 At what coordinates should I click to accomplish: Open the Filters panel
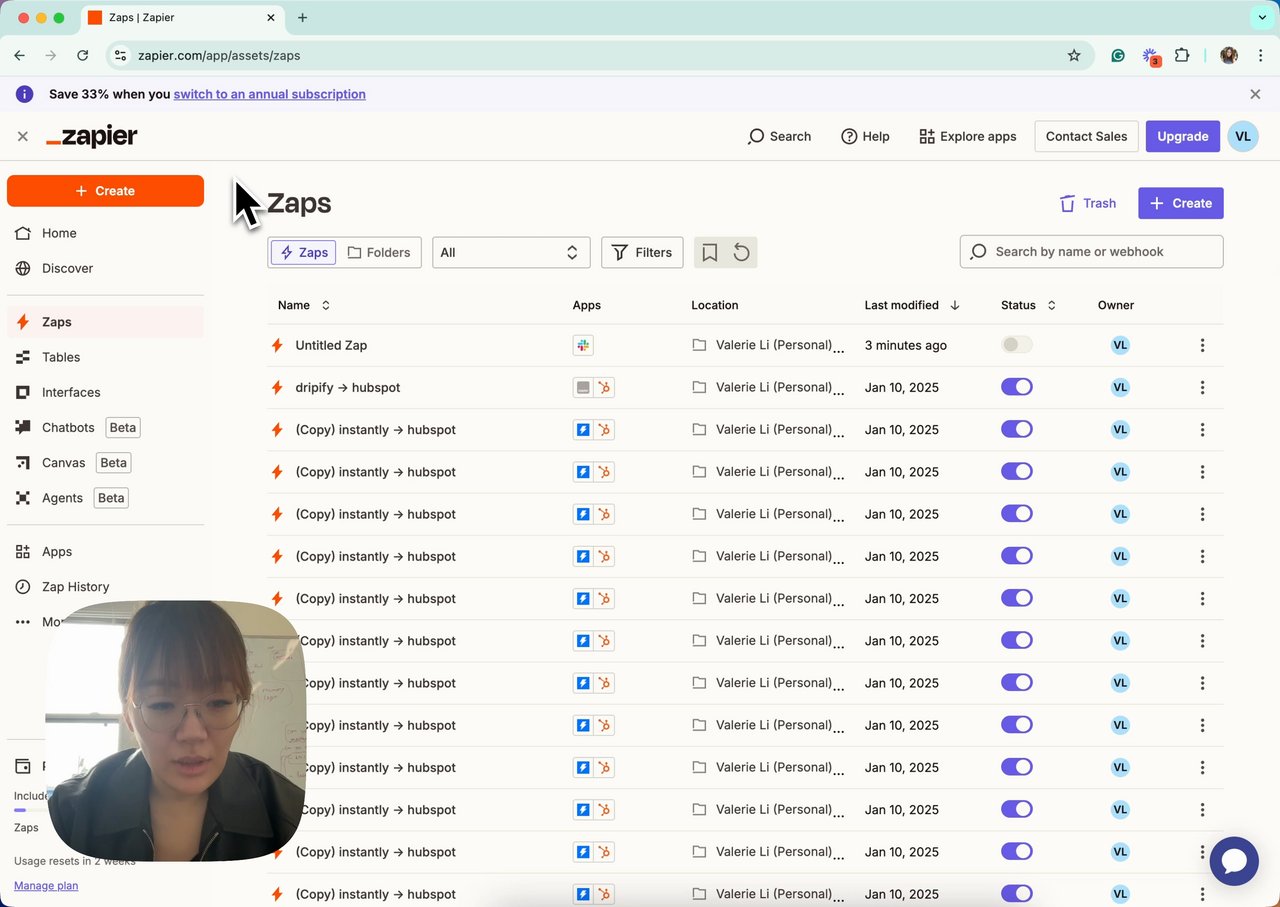click(642, 253)
